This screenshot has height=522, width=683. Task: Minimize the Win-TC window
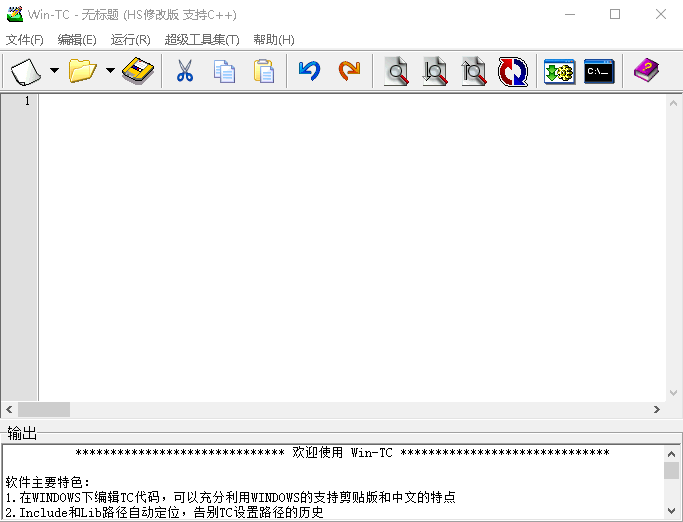point(570,14)
